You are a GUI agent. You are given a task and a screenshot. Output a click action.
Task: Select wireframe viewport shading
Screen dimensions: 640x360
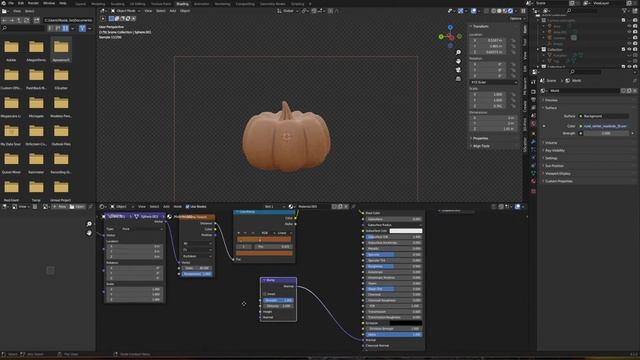point(493,11)
